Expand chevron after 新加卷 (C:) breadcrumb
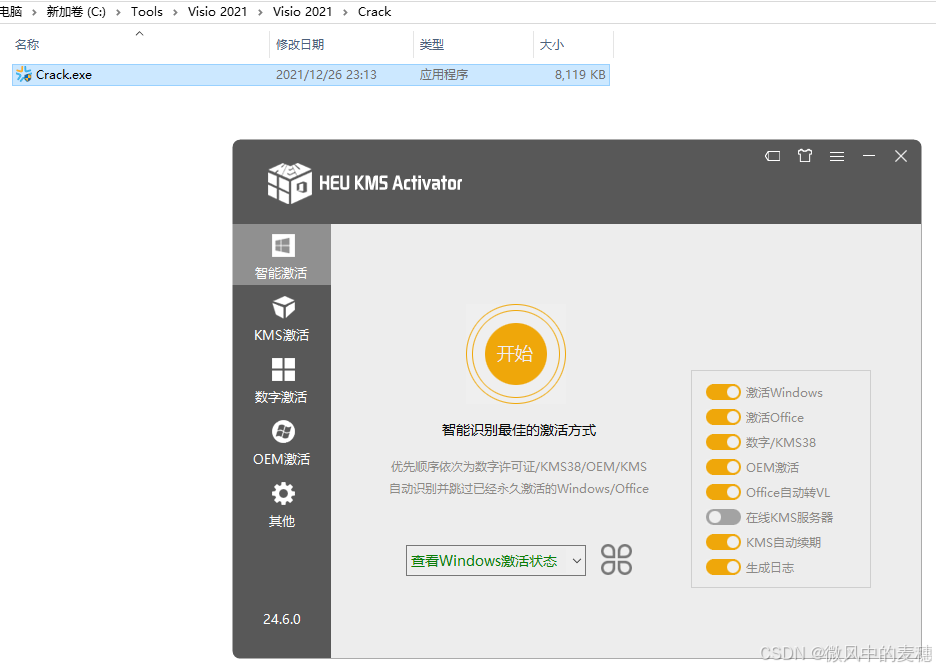This screenshot has height=669, width=936. pyautogui.click(x=118, y=12)
